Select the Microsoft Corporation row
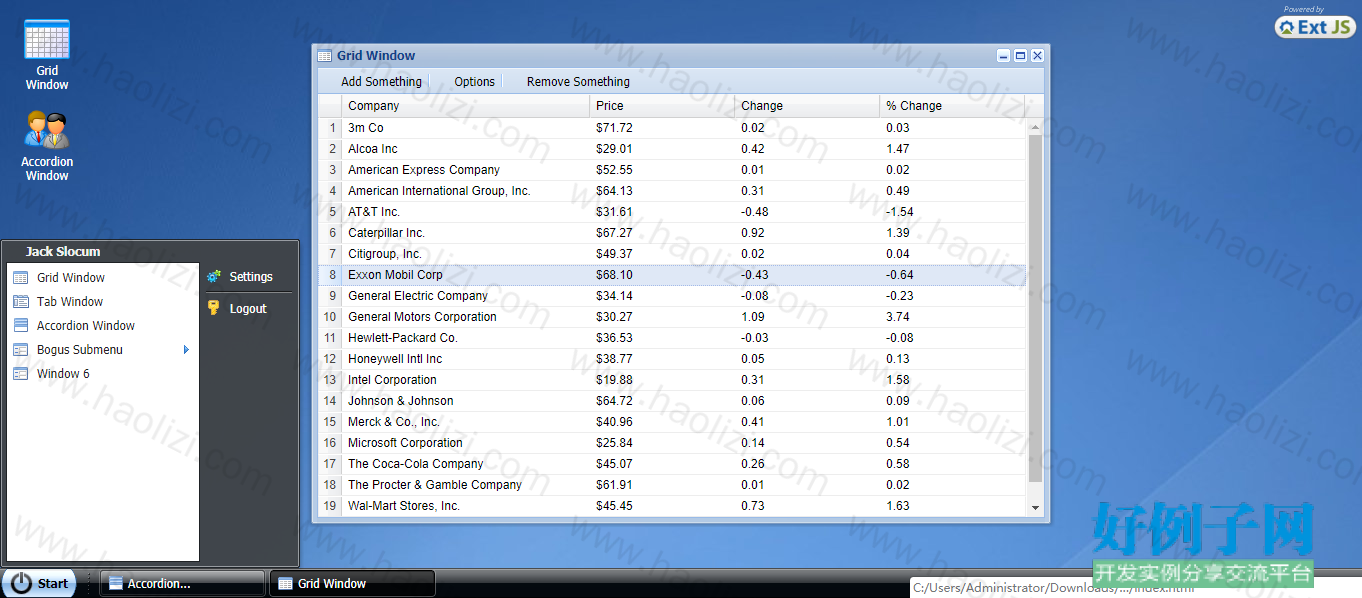Image resolution: width=1362 pixels, height=598 pixels. [672, 443]
